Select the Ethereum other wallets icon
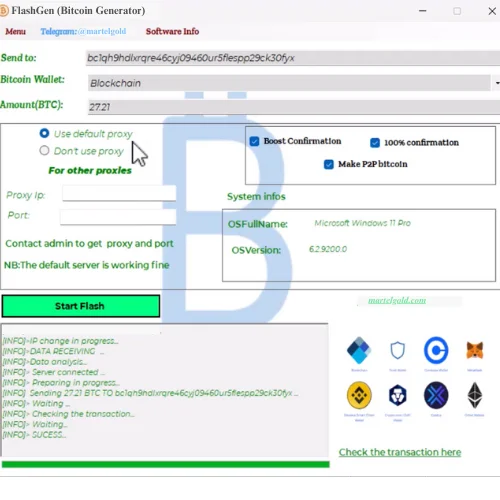This screenshot has height=500, width=500. (x=475, y=395)
